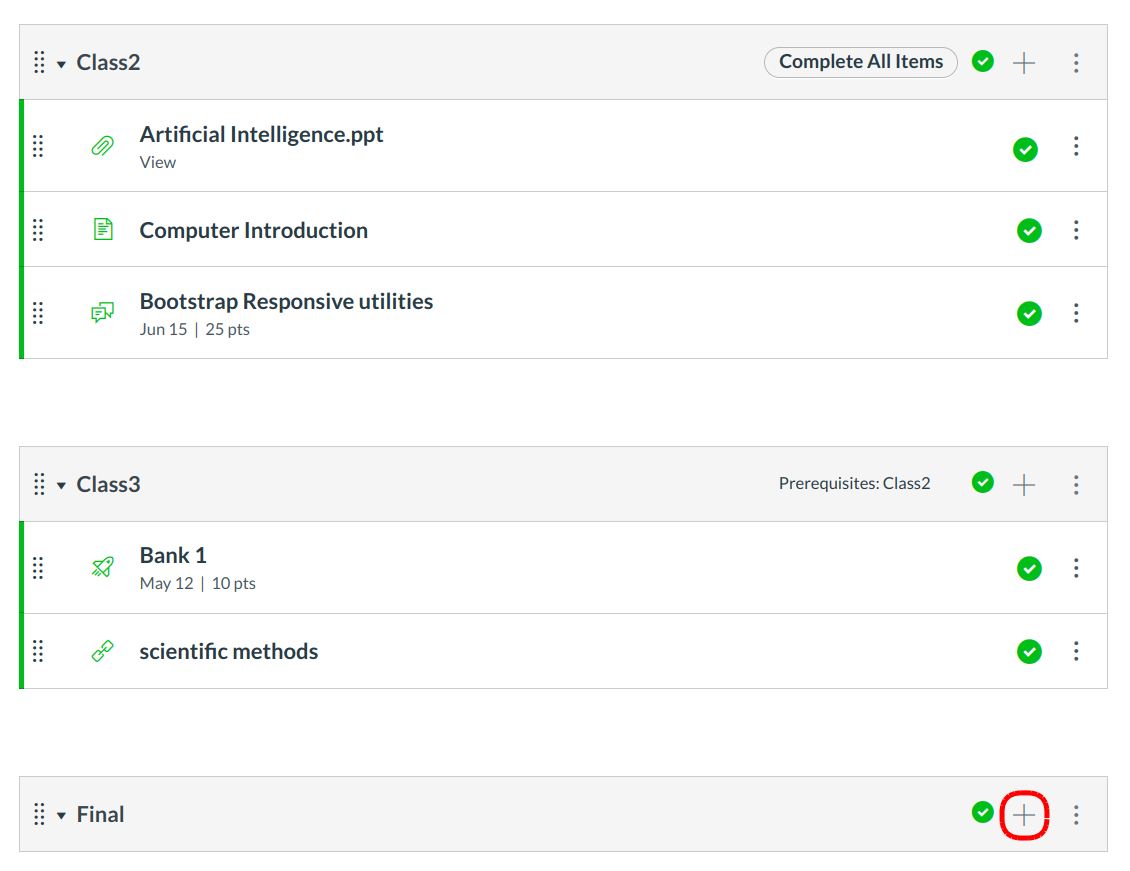Screen dimensions: 1130x871
Task: Open the Class3 module options menu
Action: coord(1076,485)
